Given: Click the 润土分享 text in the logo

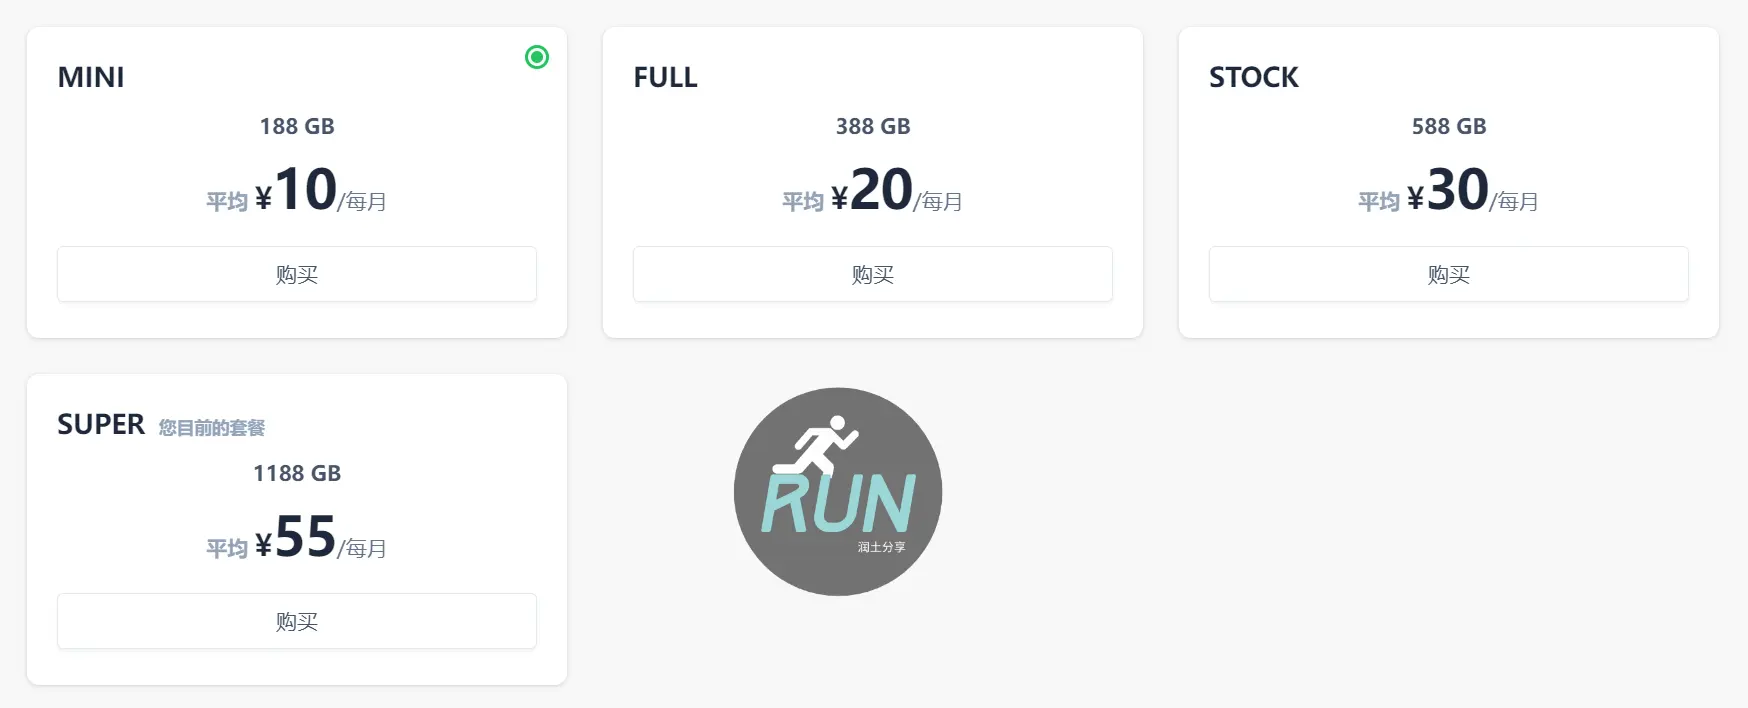Looking at the screenshot, I should (x=881, y=547).
